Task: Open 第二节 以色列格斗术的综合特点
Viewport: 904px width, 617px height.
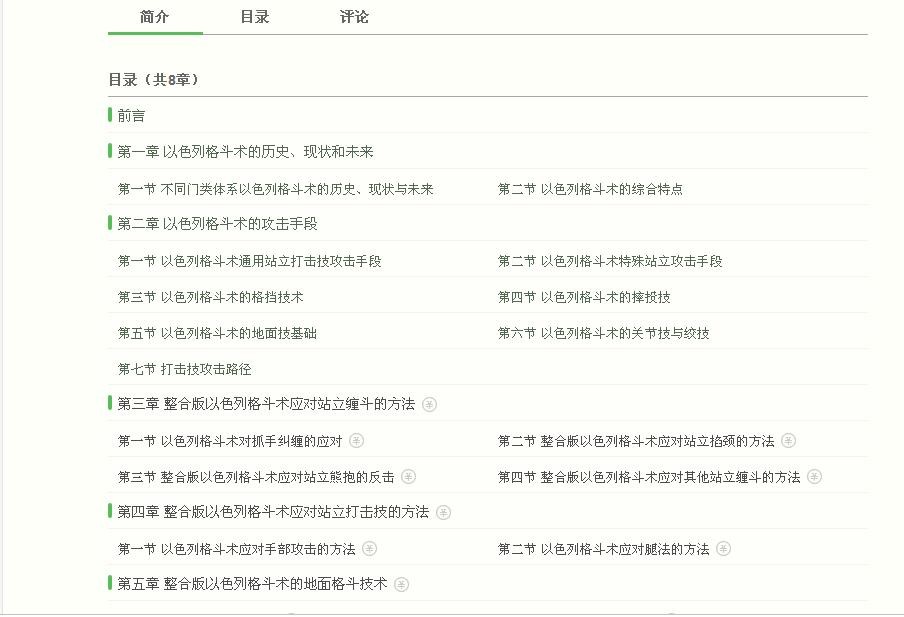Action: 590,189
